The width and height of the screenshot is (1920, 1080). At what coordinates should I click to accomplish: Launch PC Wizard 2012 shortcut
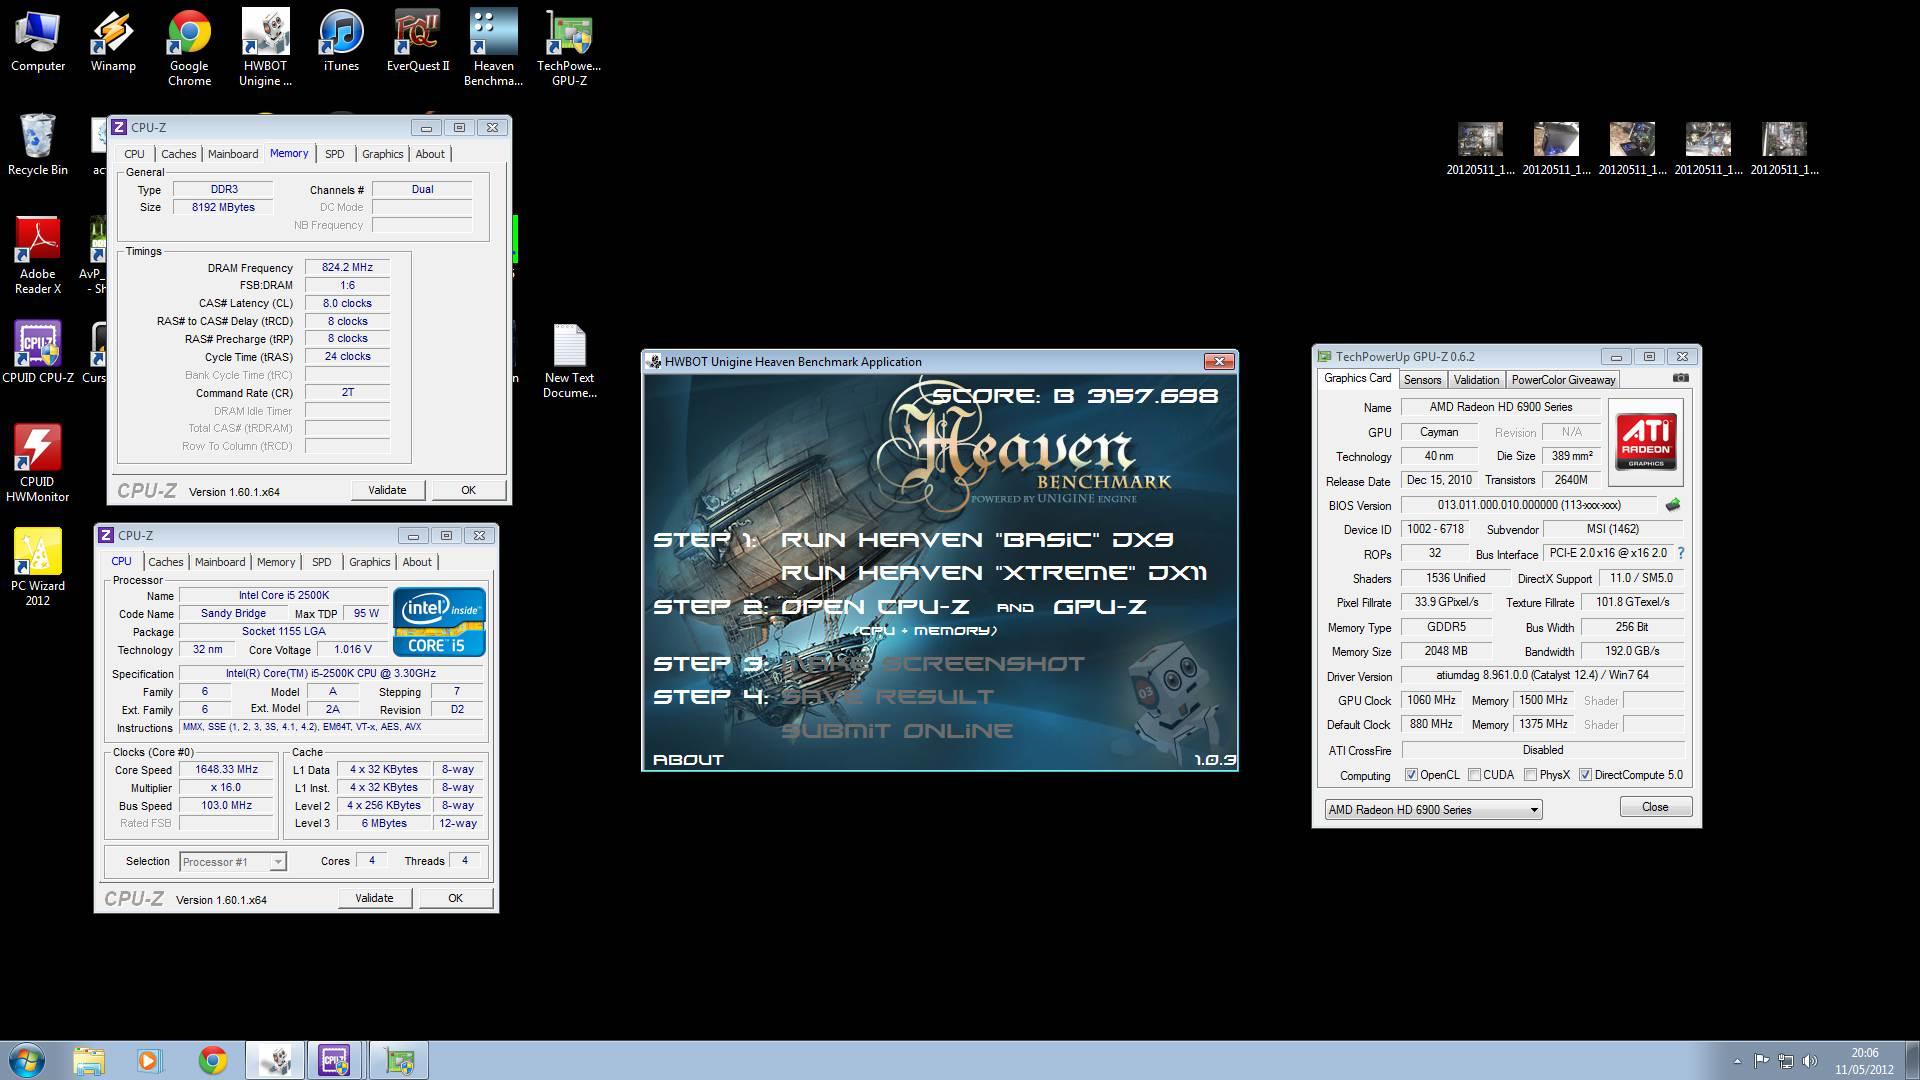point(38,567)
